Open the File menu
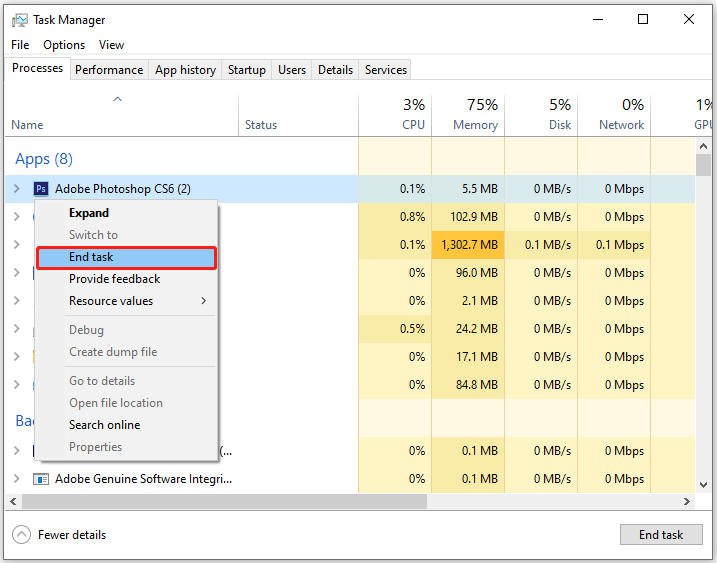 coord(20,45)
